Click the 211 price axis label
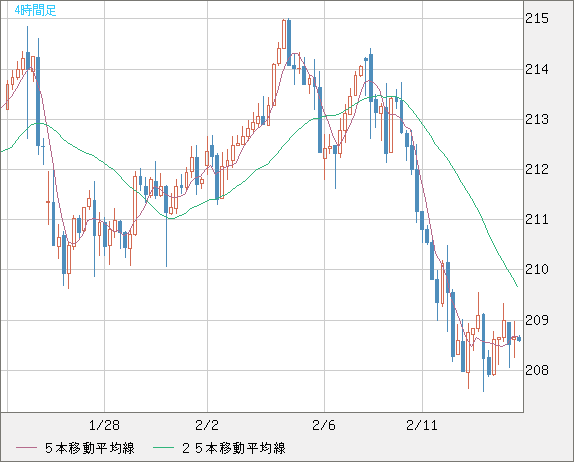The width and height of the screenshot is (574, 462). point(537,220)
